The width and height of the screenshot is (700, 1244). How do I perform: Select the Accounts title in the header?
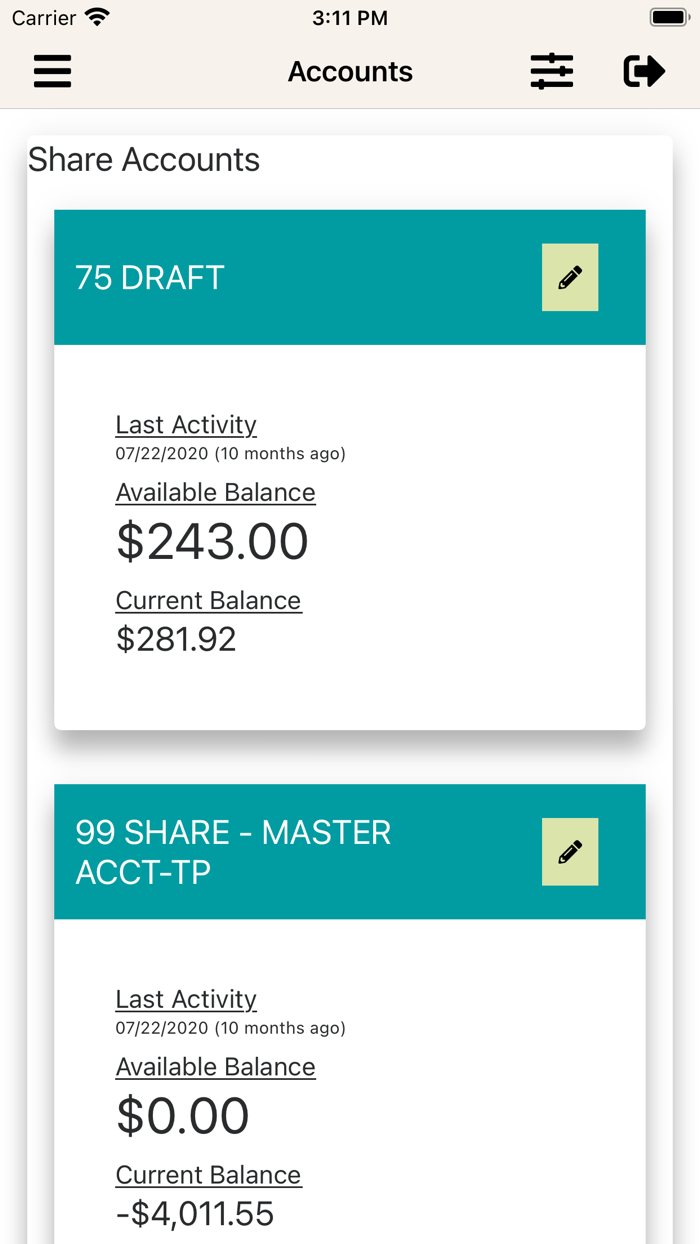(350, 71)
